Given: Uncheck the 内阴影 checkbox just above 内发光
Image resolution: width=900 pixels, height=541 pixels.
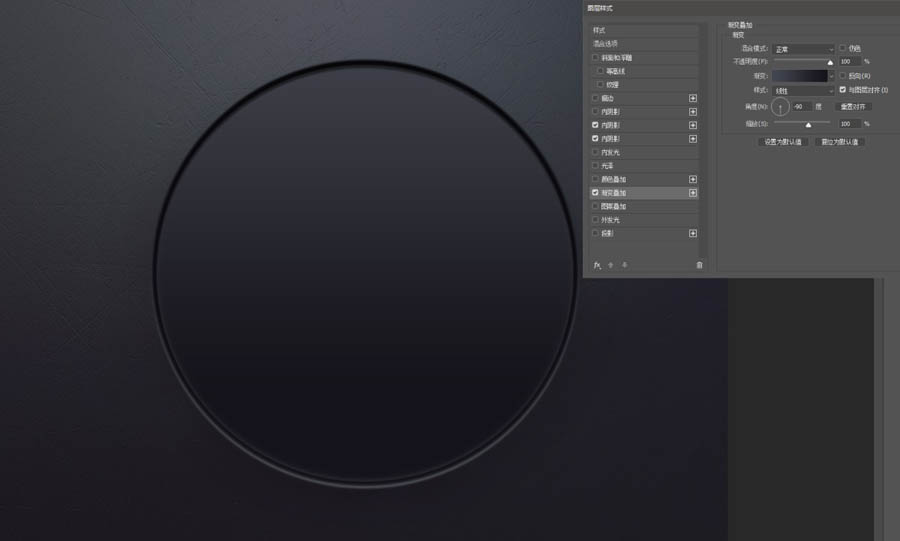Looking at the screenshot, I should point(595,138).
